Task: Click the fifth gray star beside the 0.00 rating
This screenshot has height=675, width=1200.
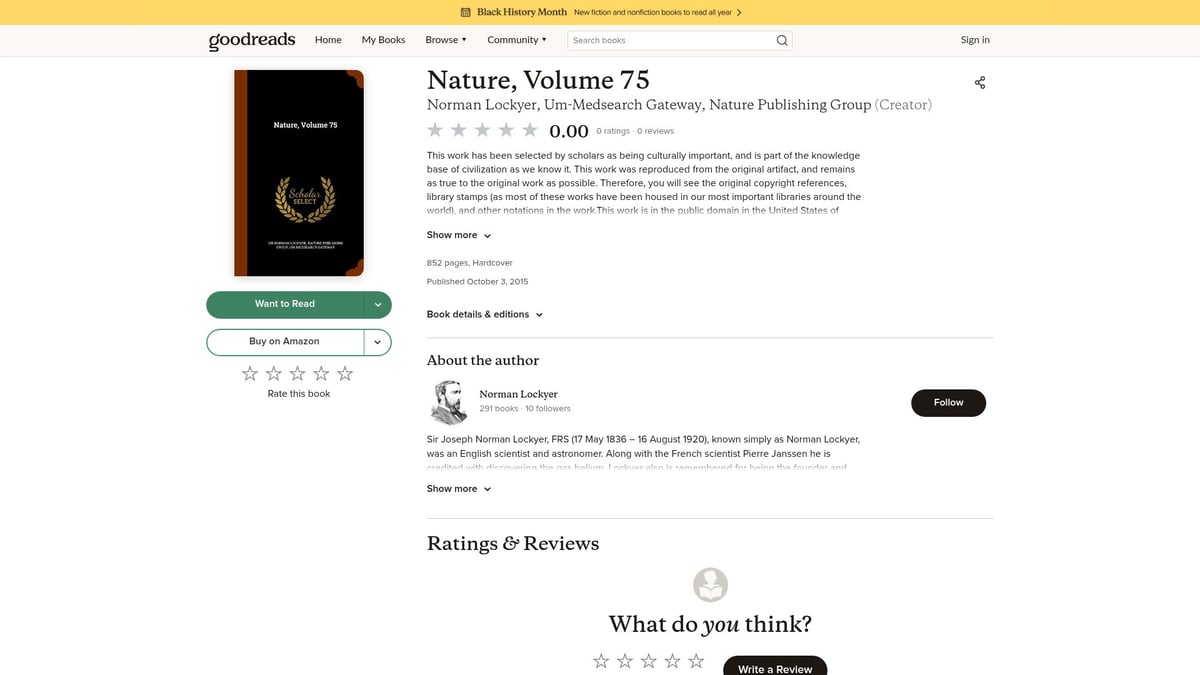Action: pyautogui.click(x=530, y=130)
